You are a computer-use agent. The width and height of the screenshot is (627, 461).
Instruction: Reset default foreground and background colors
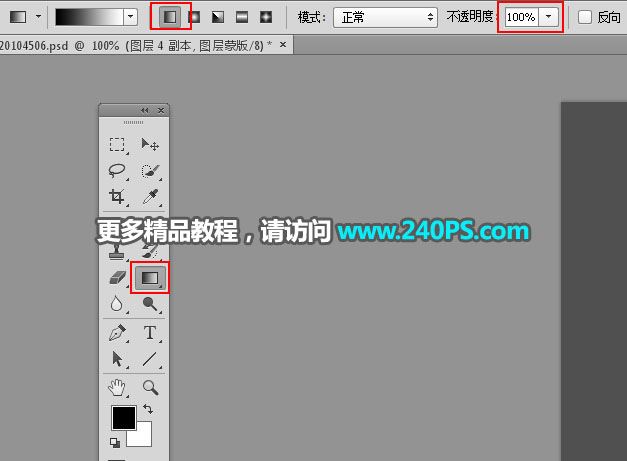(115, 442)
